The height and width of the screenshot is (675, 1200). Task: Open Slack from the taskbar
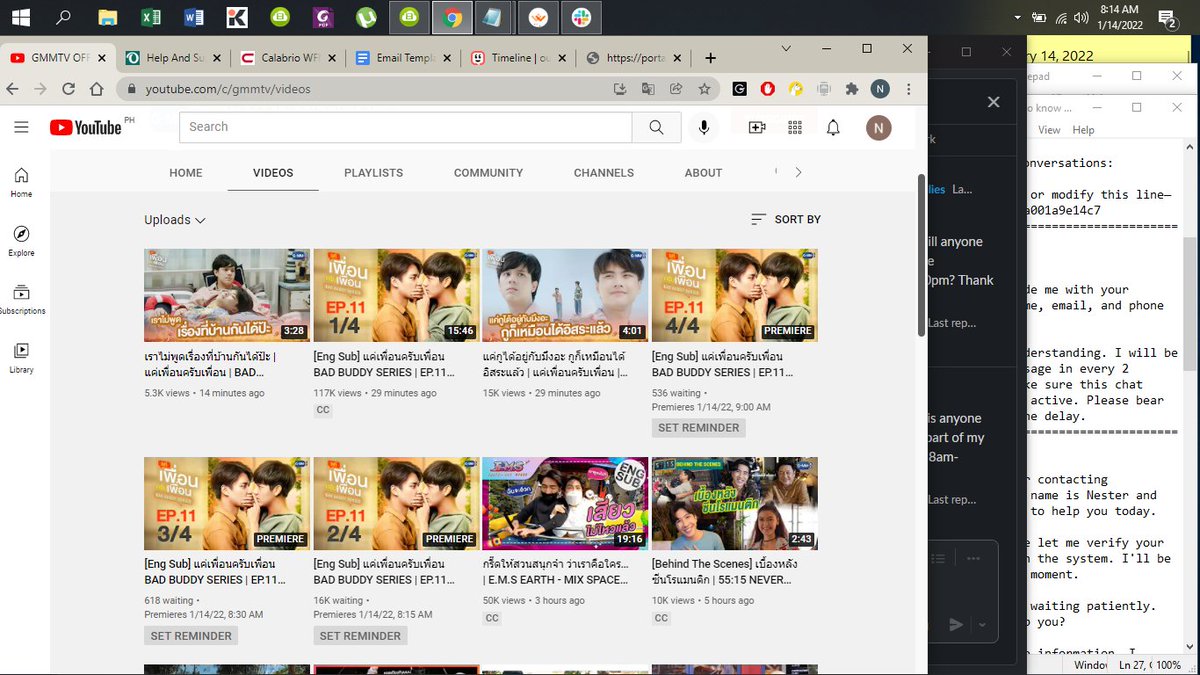coord(581,17)
